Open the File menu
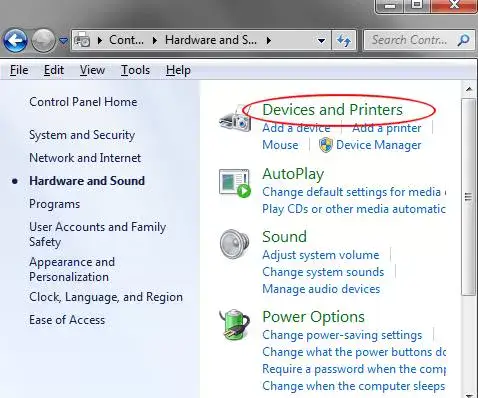478x398 pixels. pyautogui.click(x=19, y=70)
